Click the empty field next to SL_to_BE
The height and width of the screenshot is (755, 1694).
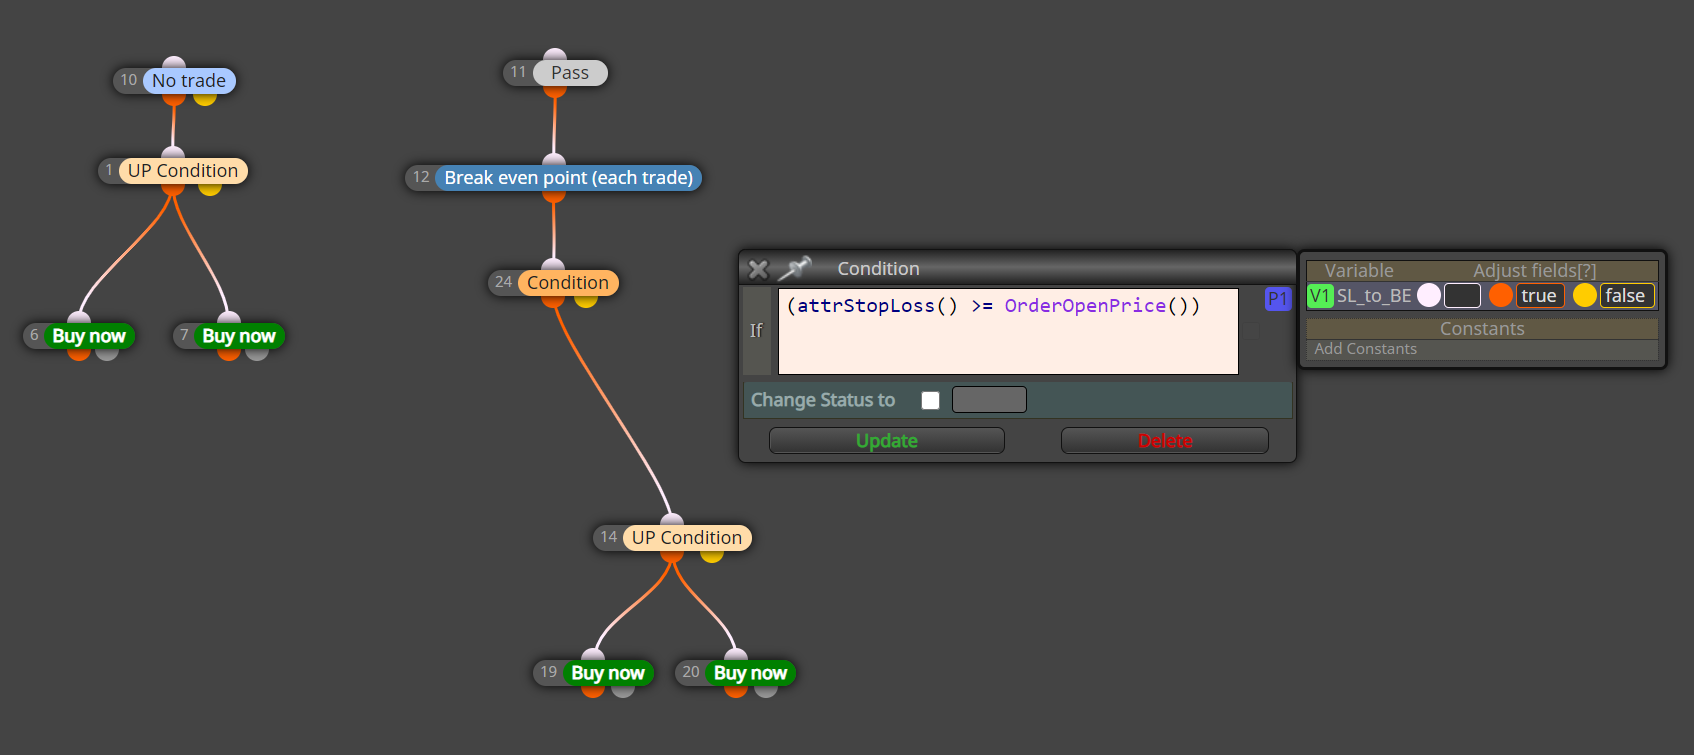1462,296
